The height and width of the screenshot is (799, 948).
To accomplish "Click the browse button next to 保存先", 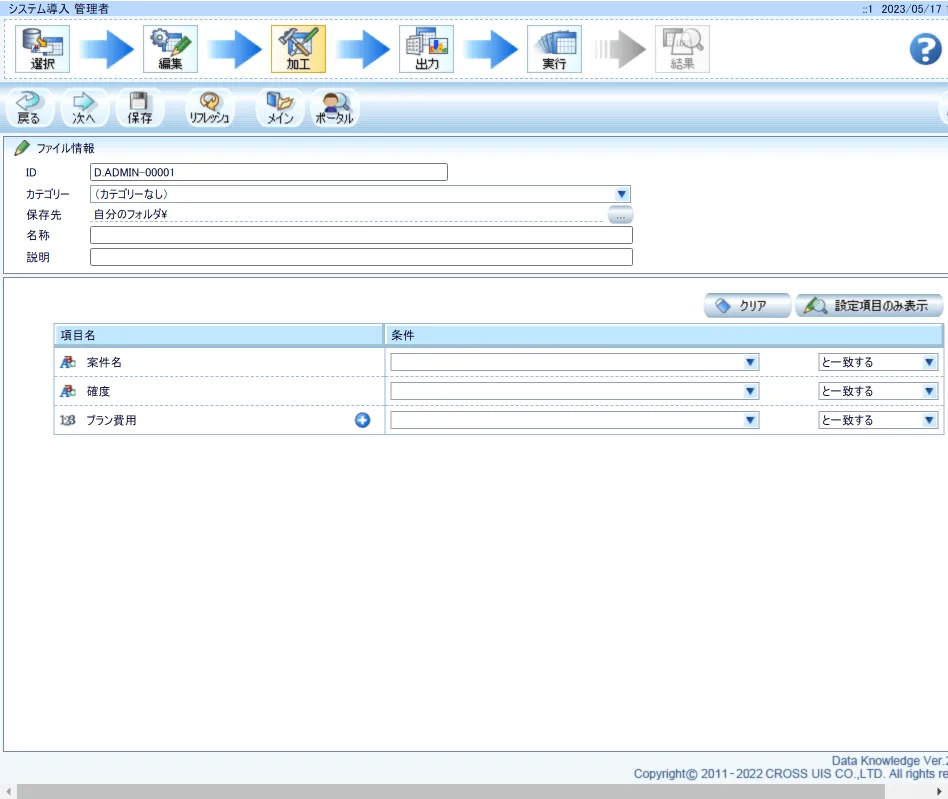I will coord(620,215).
